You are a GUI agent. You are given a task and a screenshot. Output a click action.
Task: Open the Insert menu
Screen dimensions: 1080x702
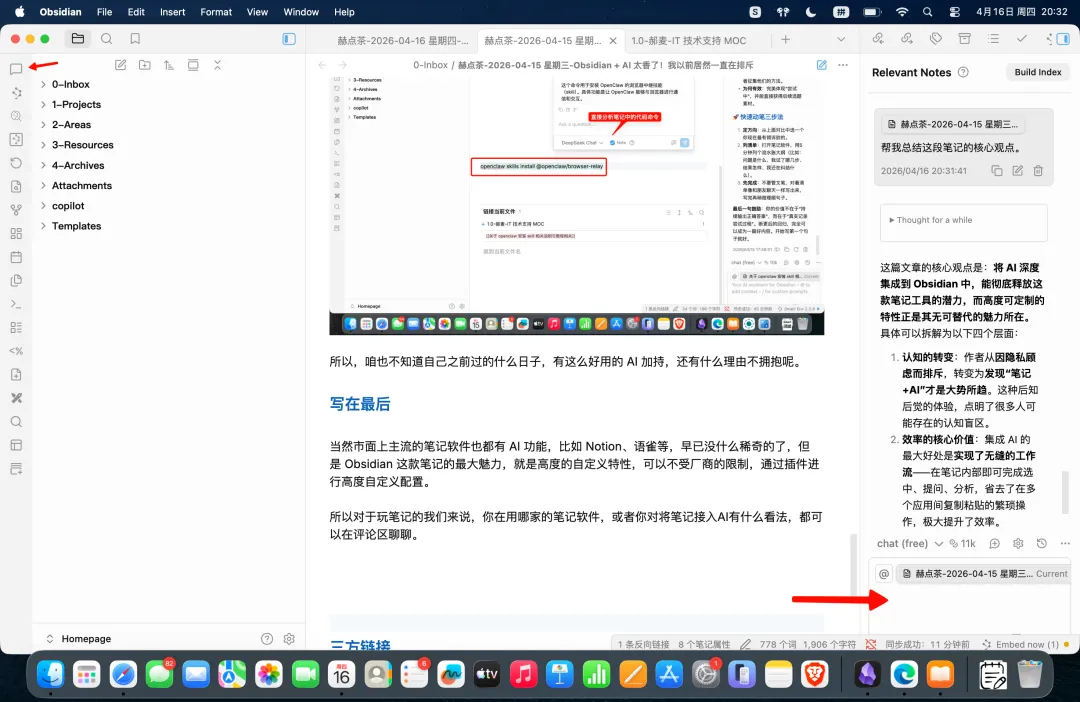click(172, 12)
